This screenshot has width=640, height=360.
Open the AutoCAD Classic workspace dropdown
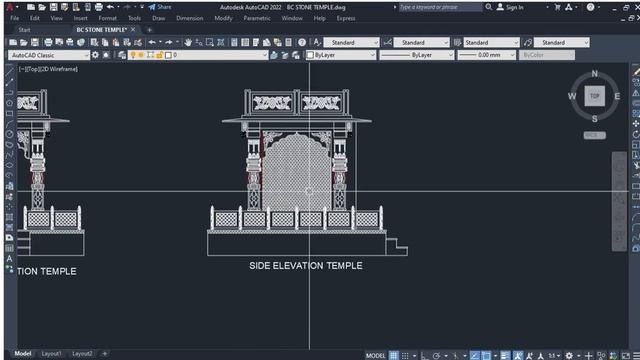pos(49,55)
